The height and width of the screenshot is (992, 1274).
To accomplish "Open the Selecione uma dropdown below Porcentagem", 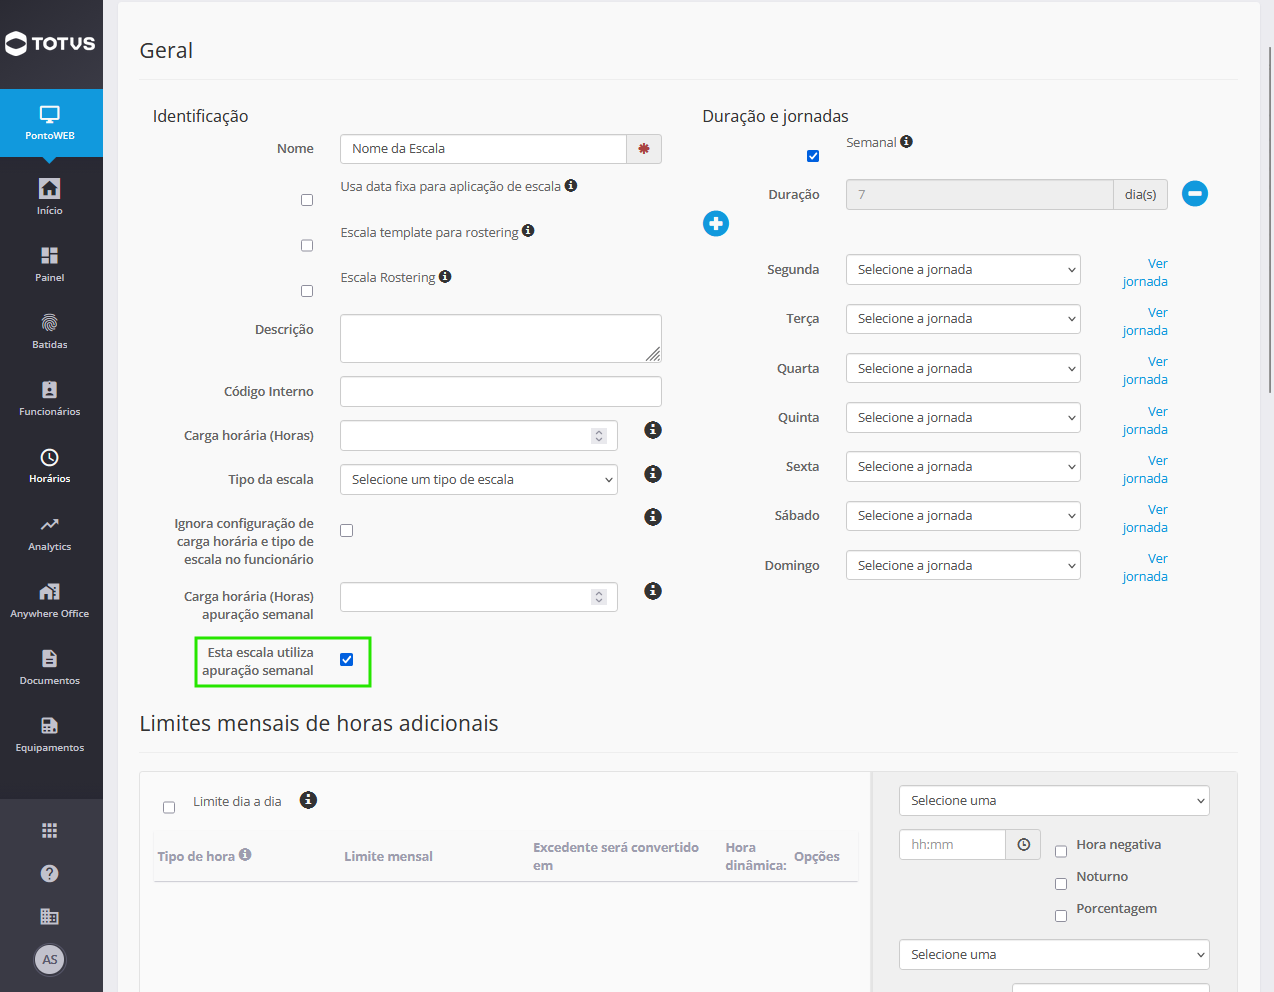I will [x=1054, y=955].
